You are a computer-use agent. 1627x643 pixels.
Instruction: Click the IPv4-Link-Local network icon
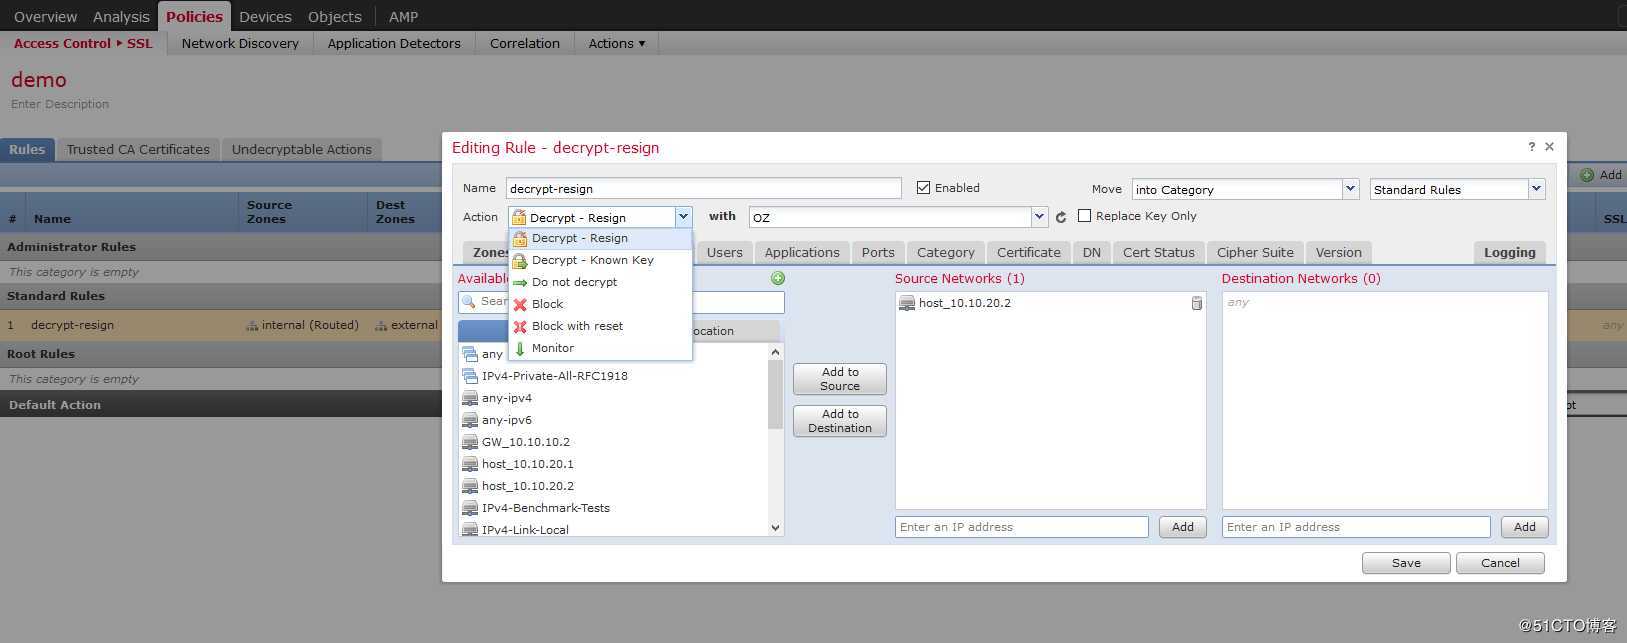coord(470,529)
